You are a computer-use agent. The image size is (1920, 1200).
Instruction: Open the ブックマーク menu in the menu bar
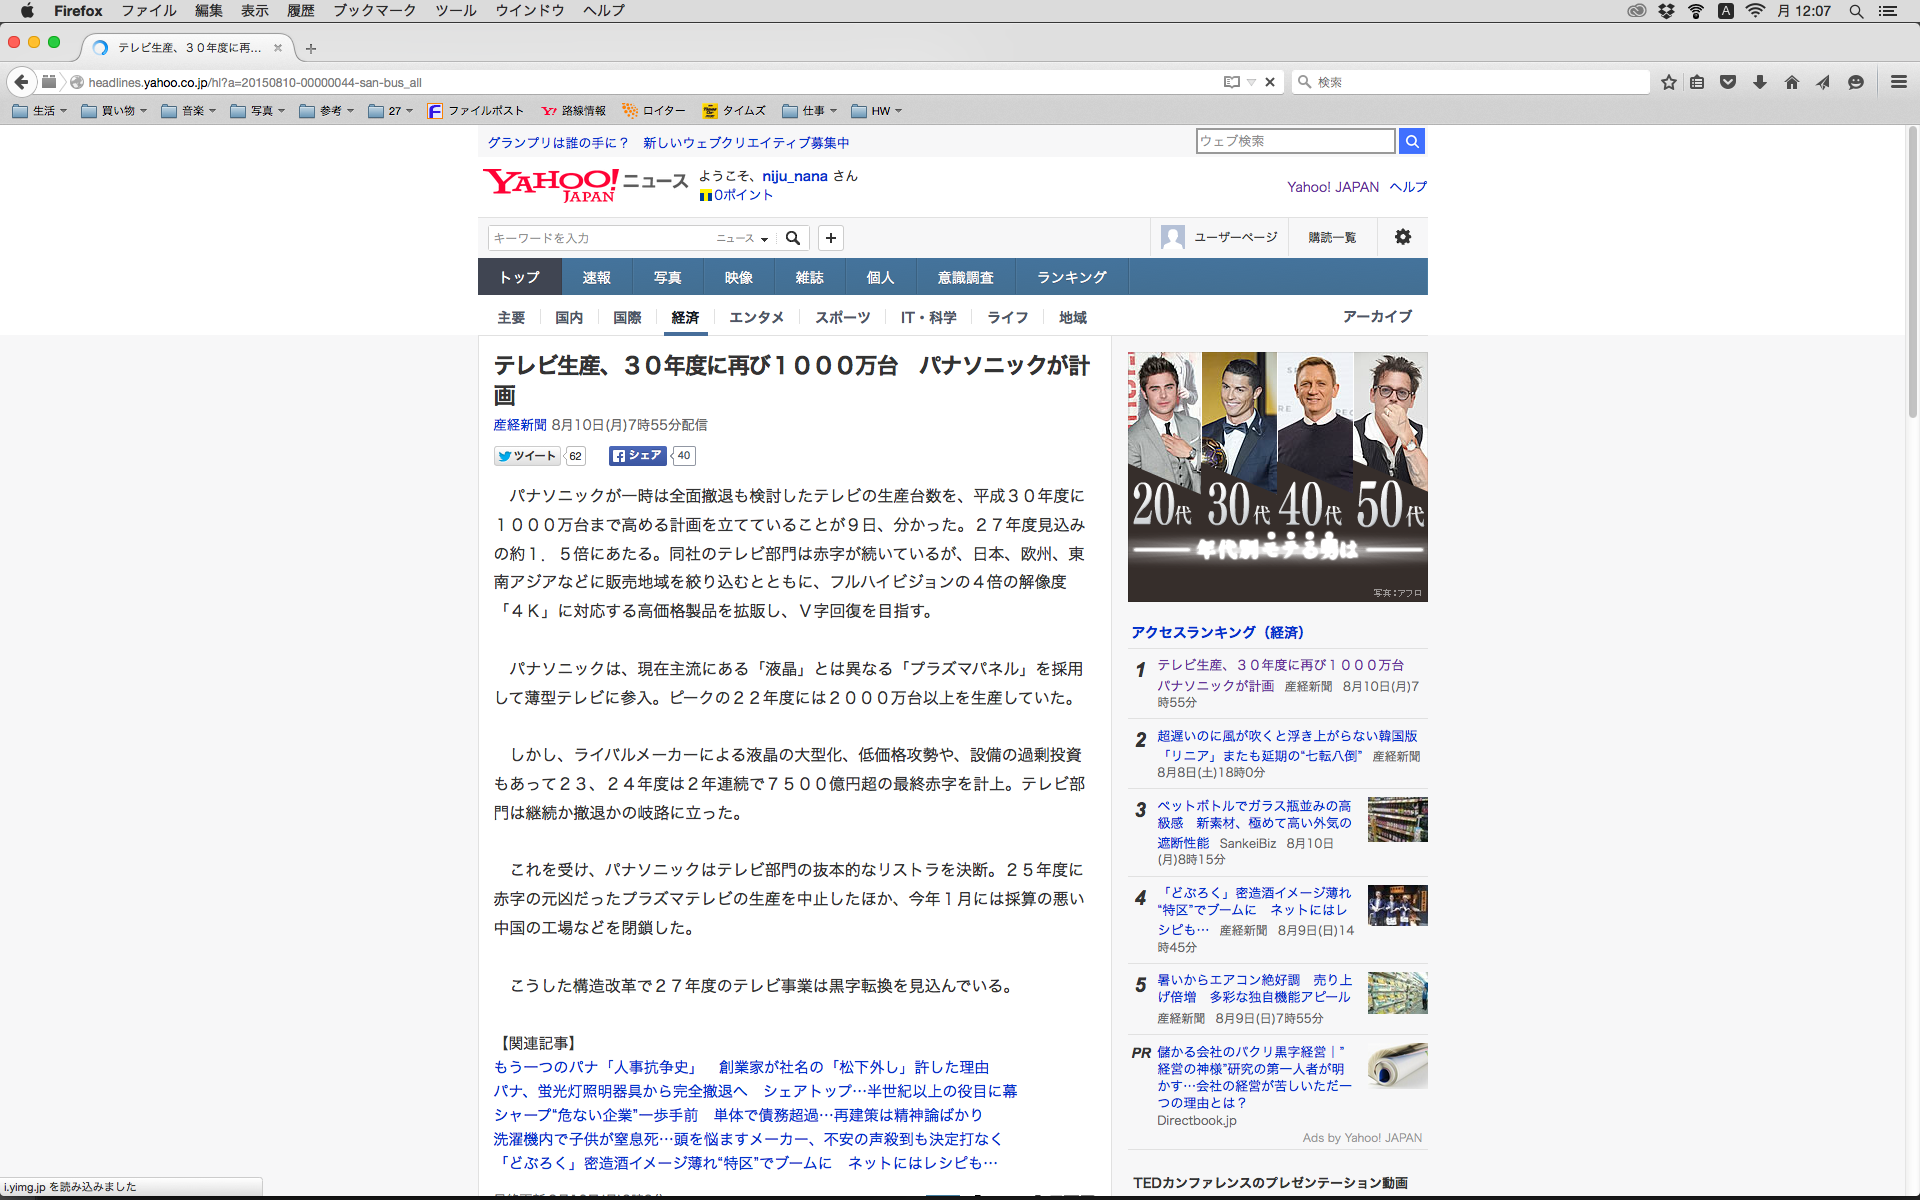coord(374,10)
